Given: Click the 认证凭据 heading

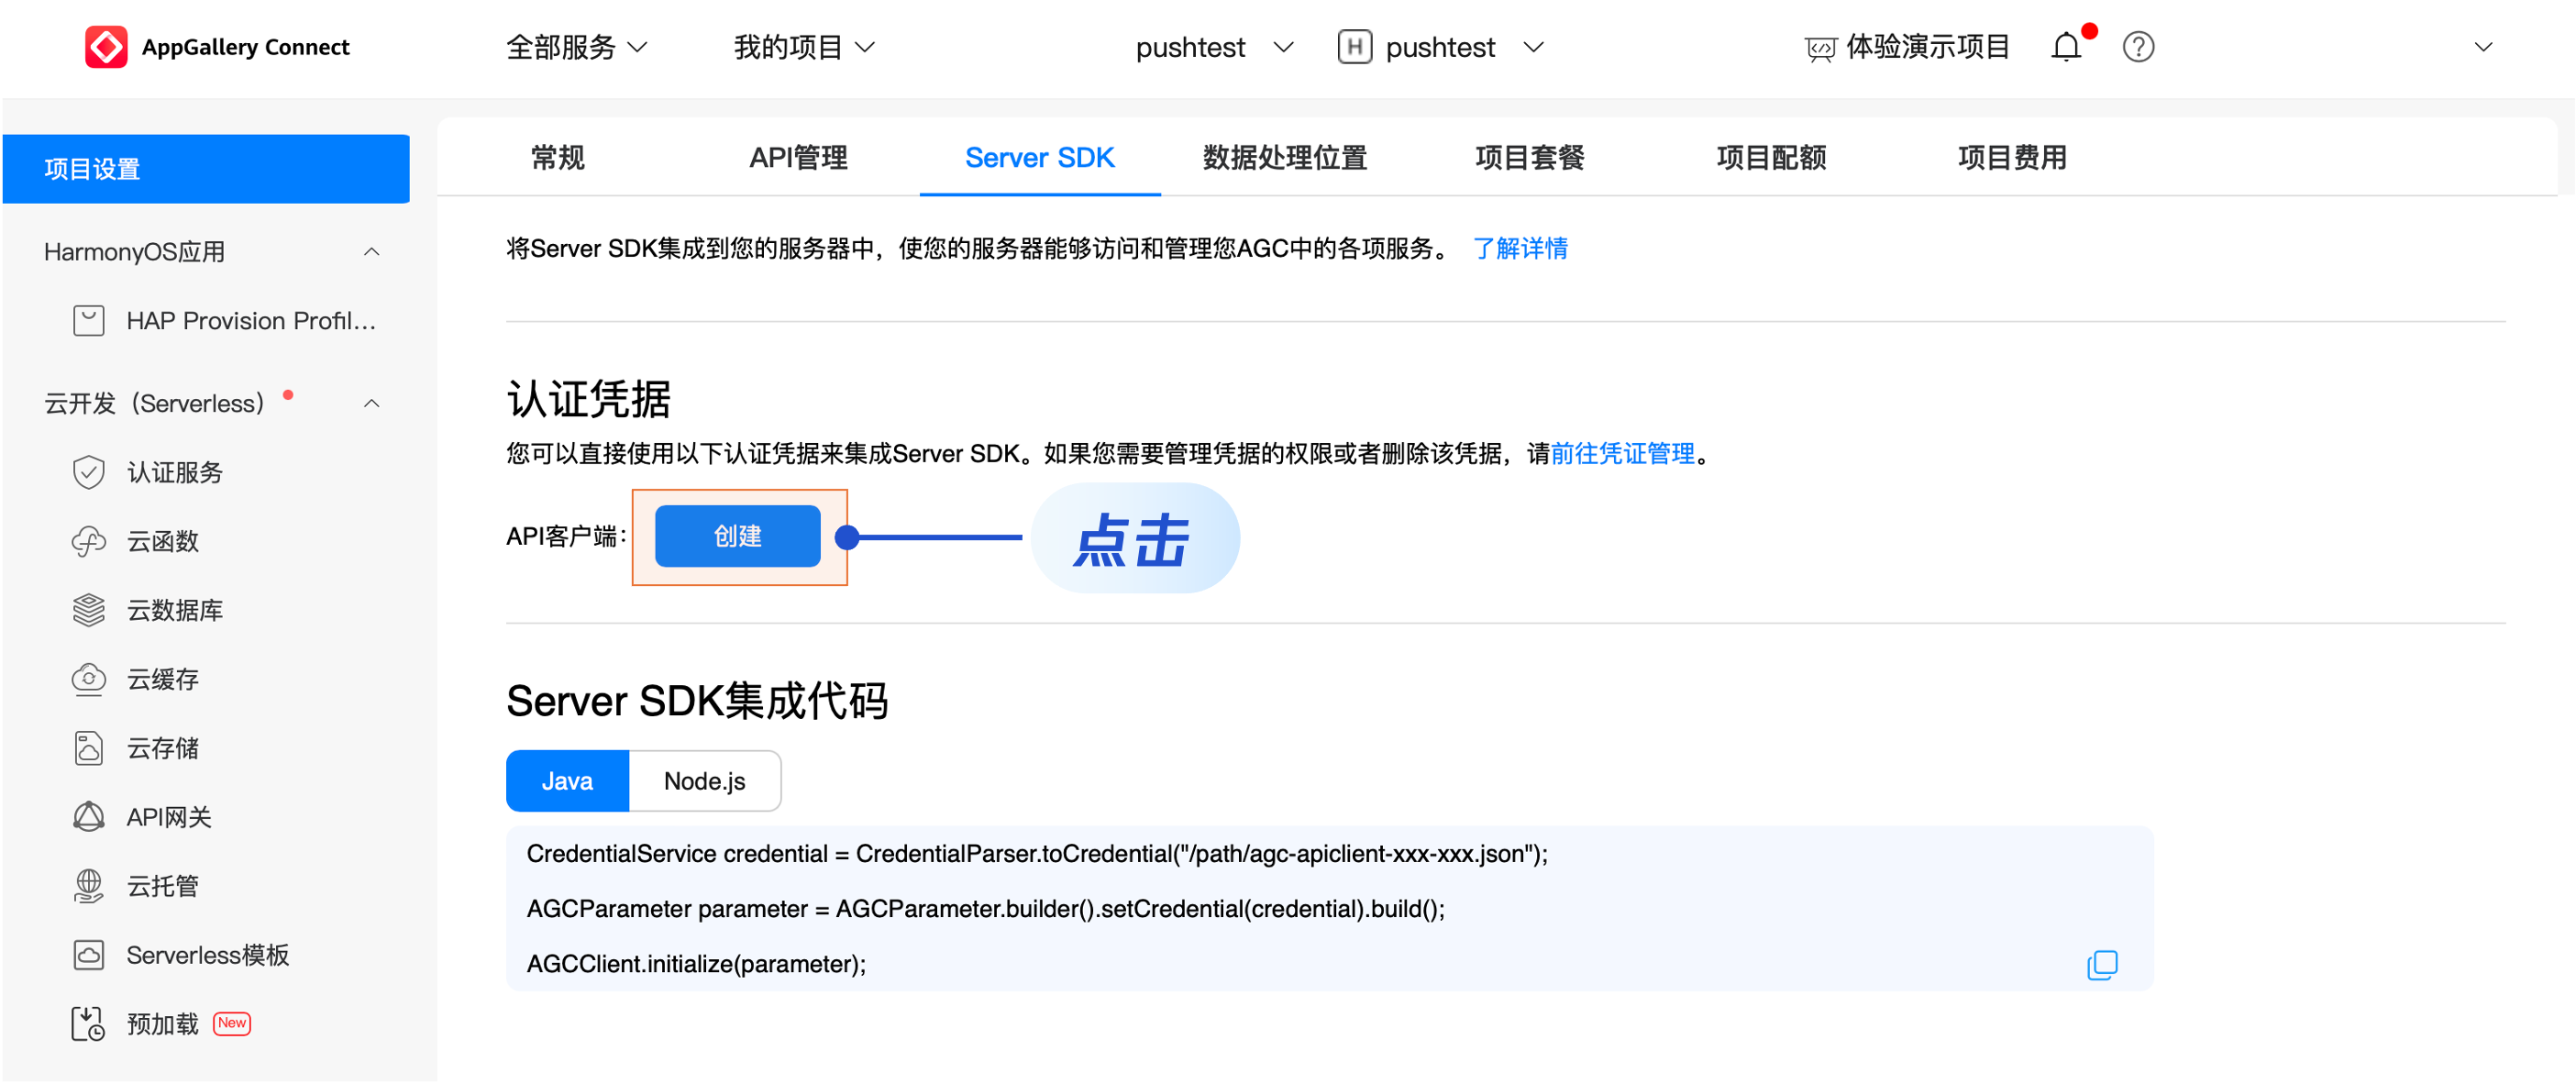Looking at the screenshot, I should (589, 399).
